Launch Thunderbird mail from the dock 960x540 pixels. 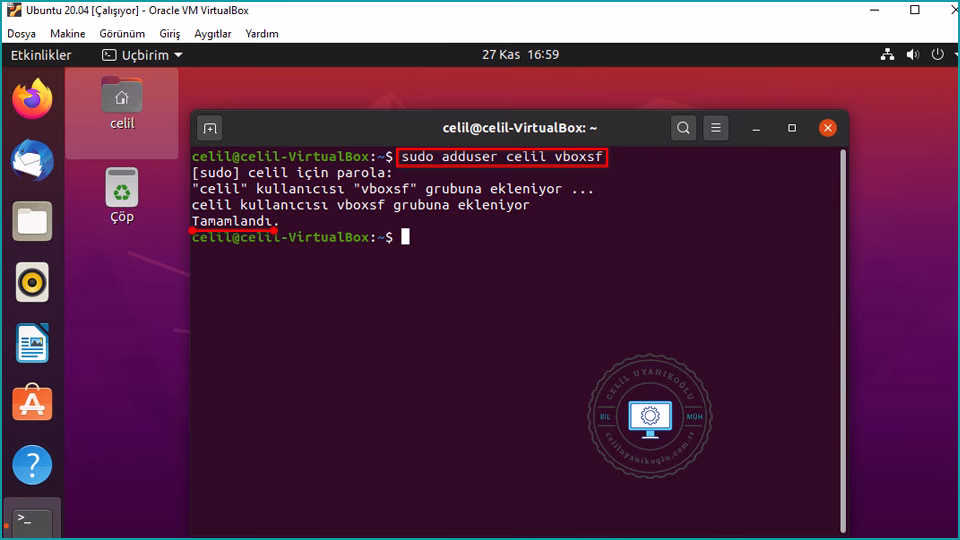pos(32,160)
